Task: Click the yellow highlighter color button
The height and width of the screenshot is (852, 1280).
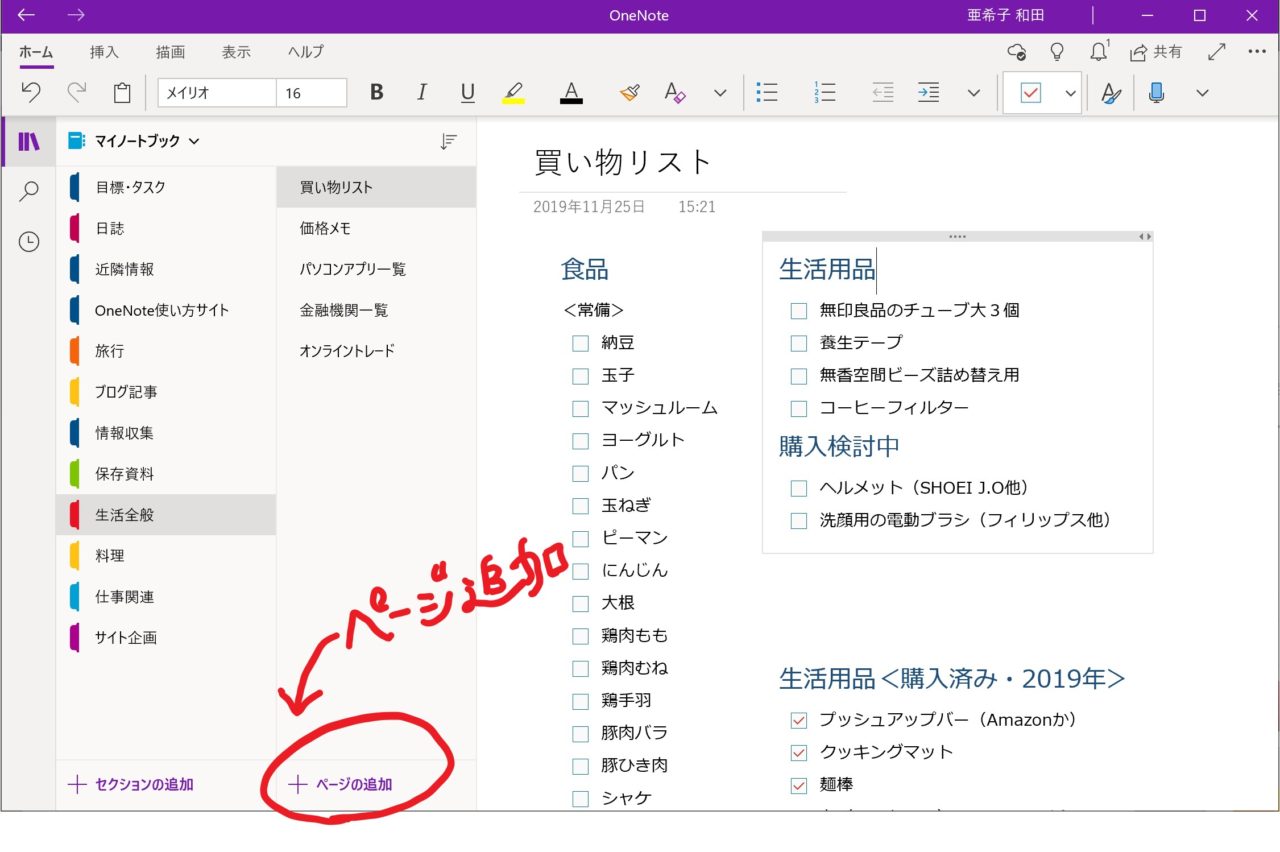Action: tap(514, 93)
